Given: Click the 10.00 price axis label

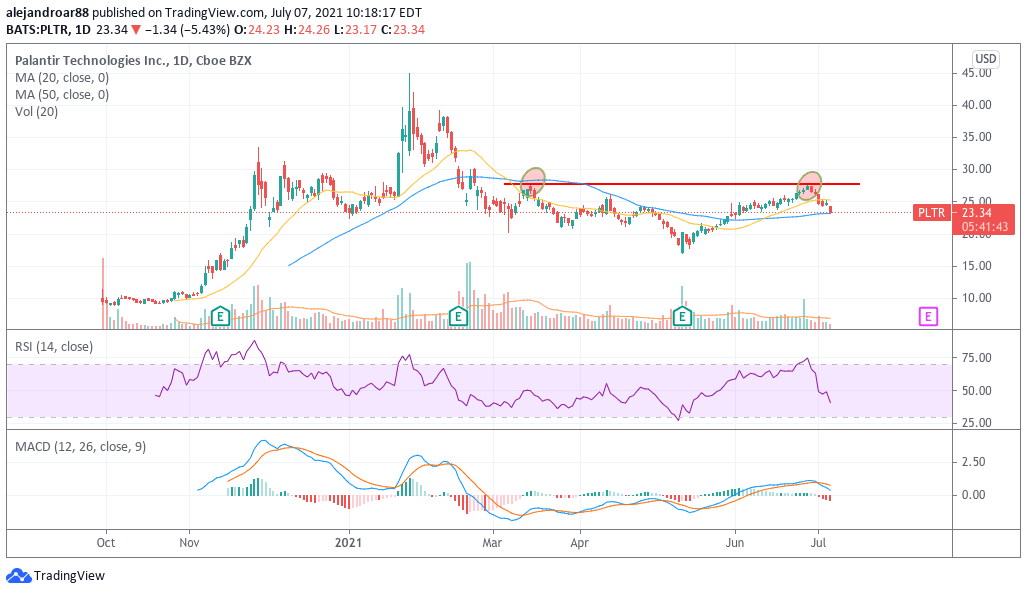Looking at the screenshot, I should coord(976,298).
